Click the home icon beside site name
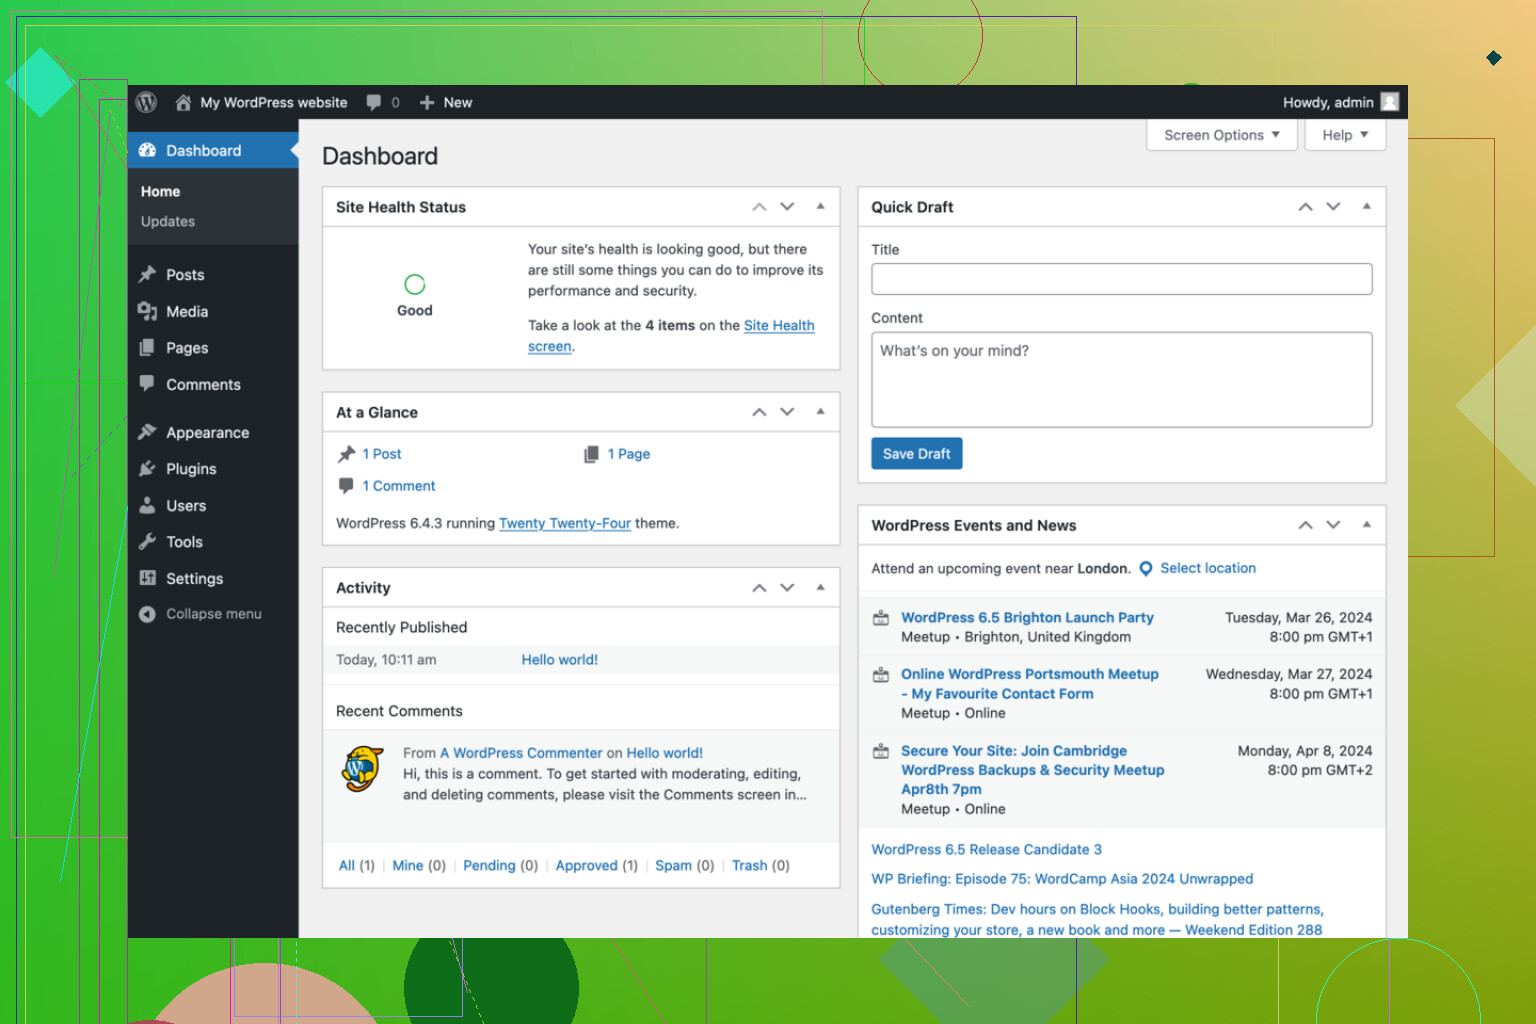 (183, 102)
